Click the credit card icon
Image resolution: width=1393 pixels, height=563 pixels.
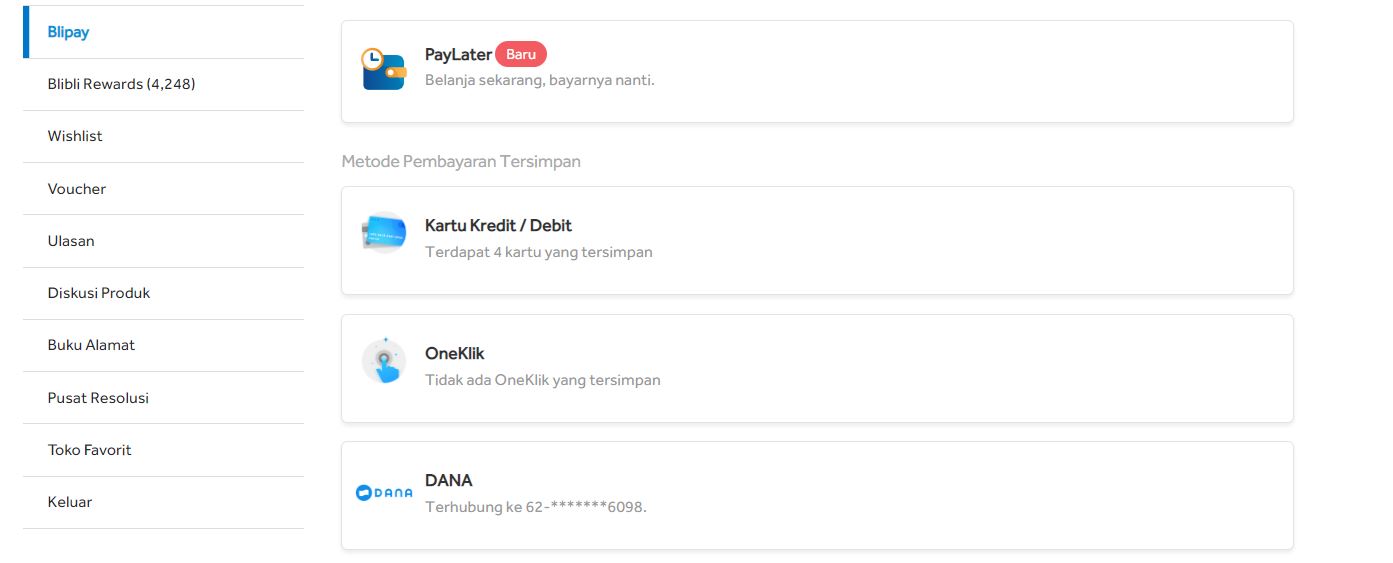383,234
